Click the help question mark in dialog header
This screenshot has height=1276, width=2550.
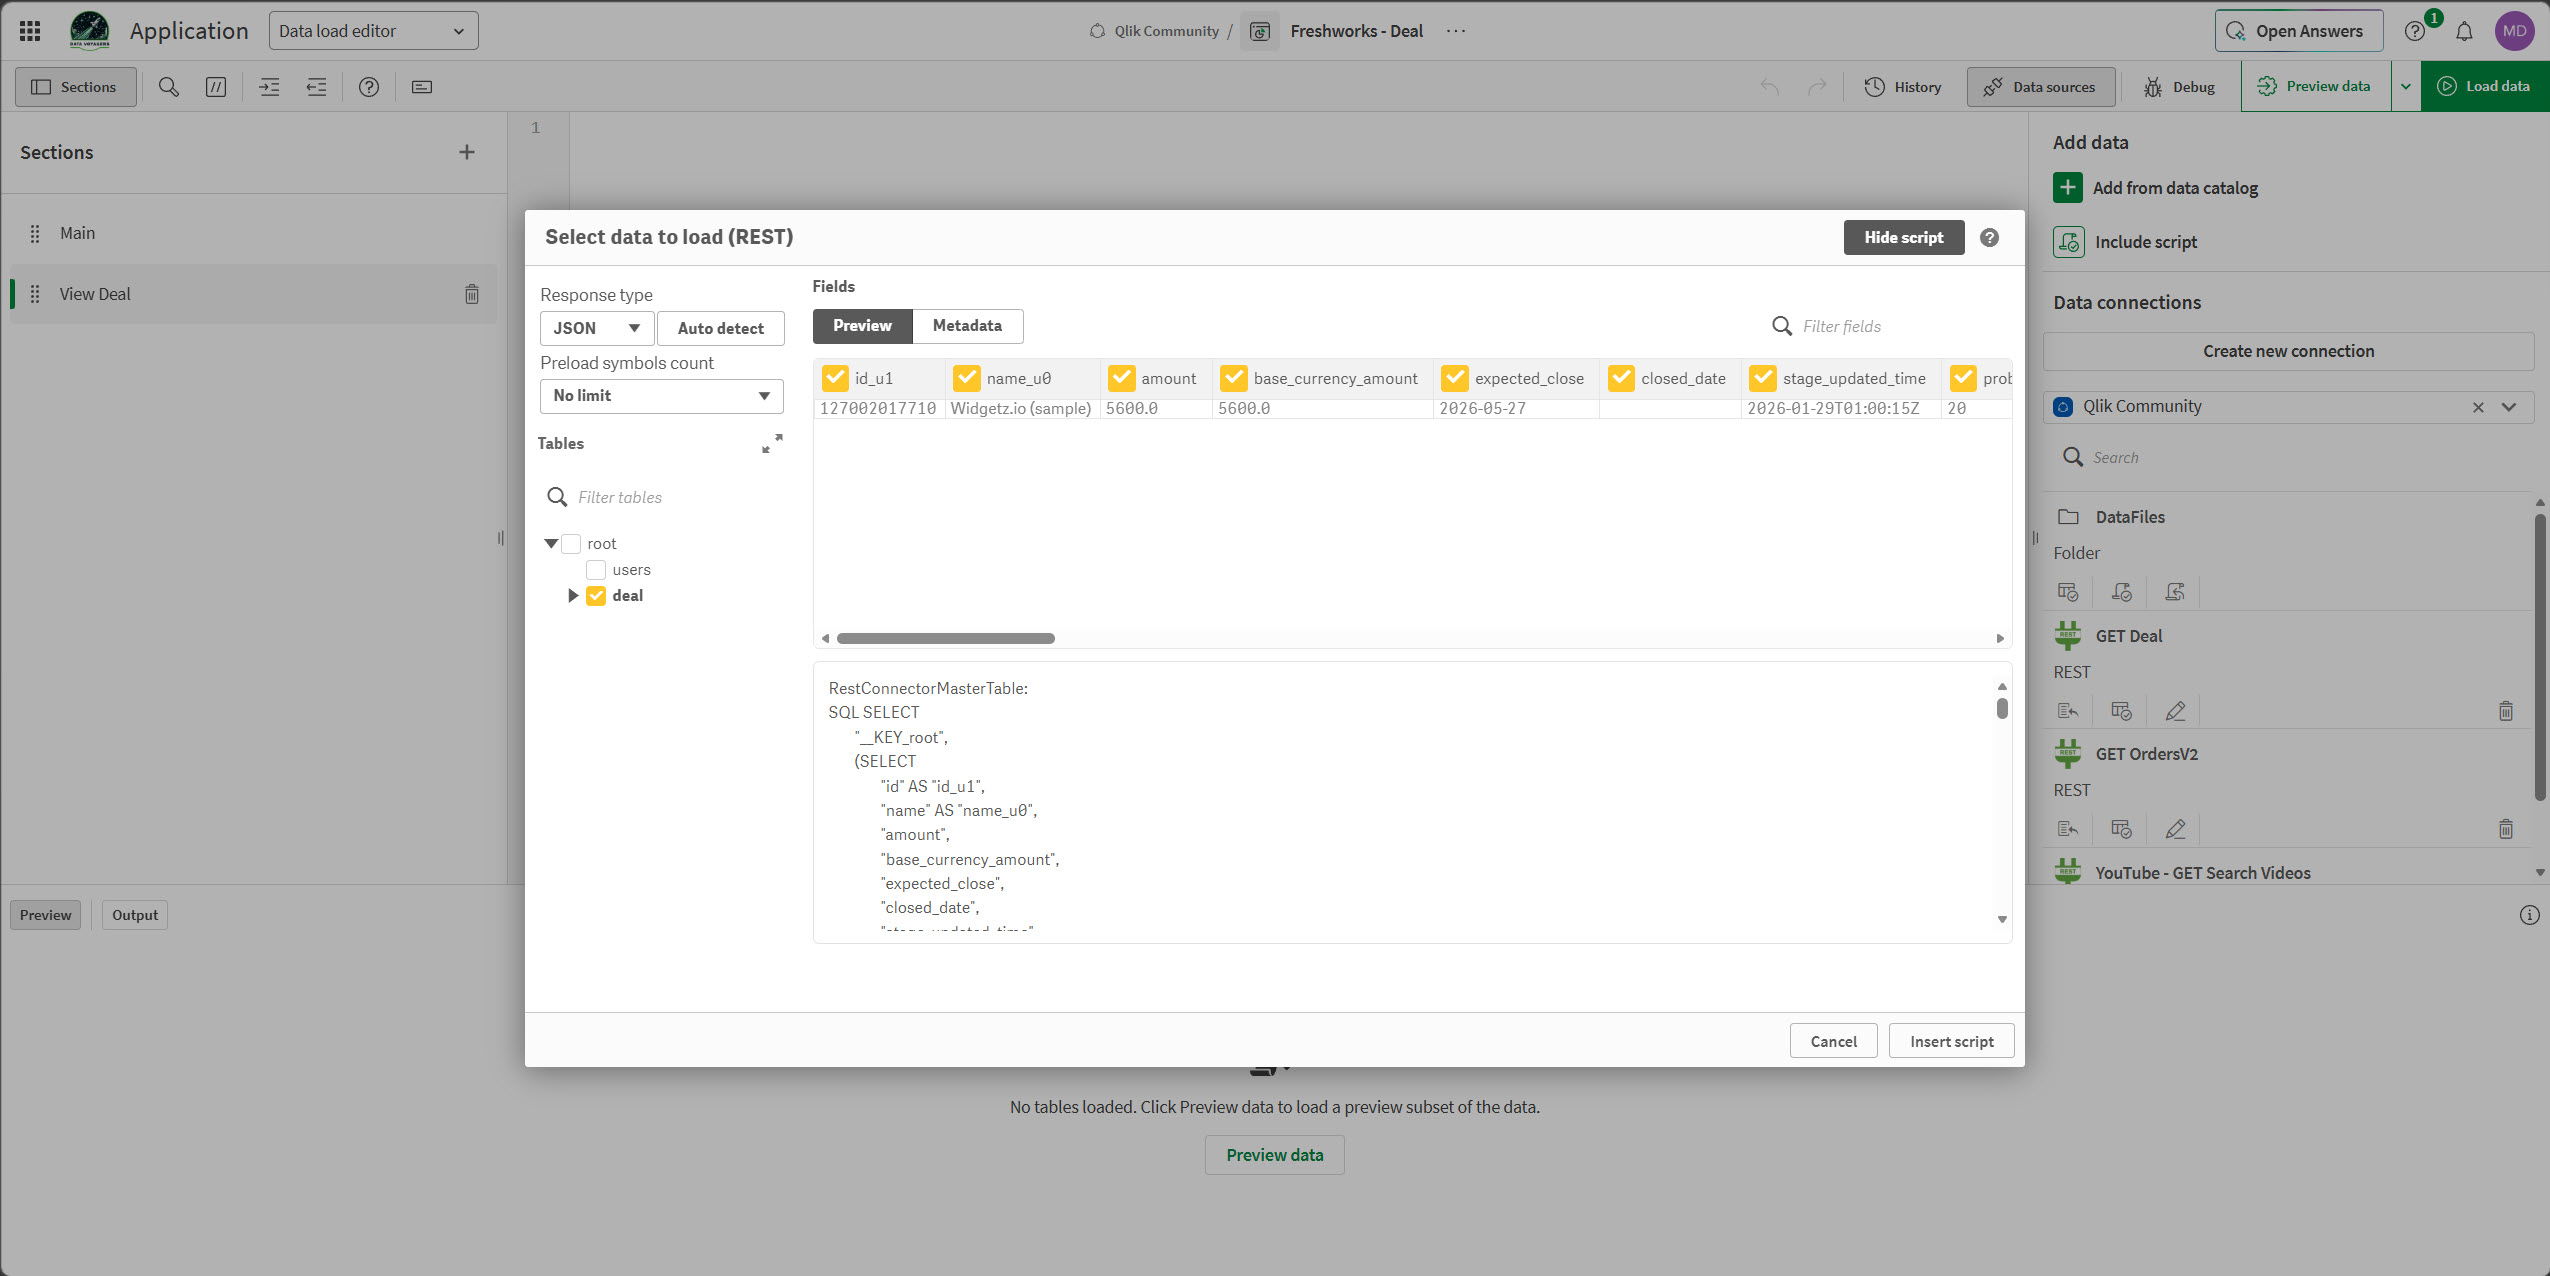[1990, 238]
